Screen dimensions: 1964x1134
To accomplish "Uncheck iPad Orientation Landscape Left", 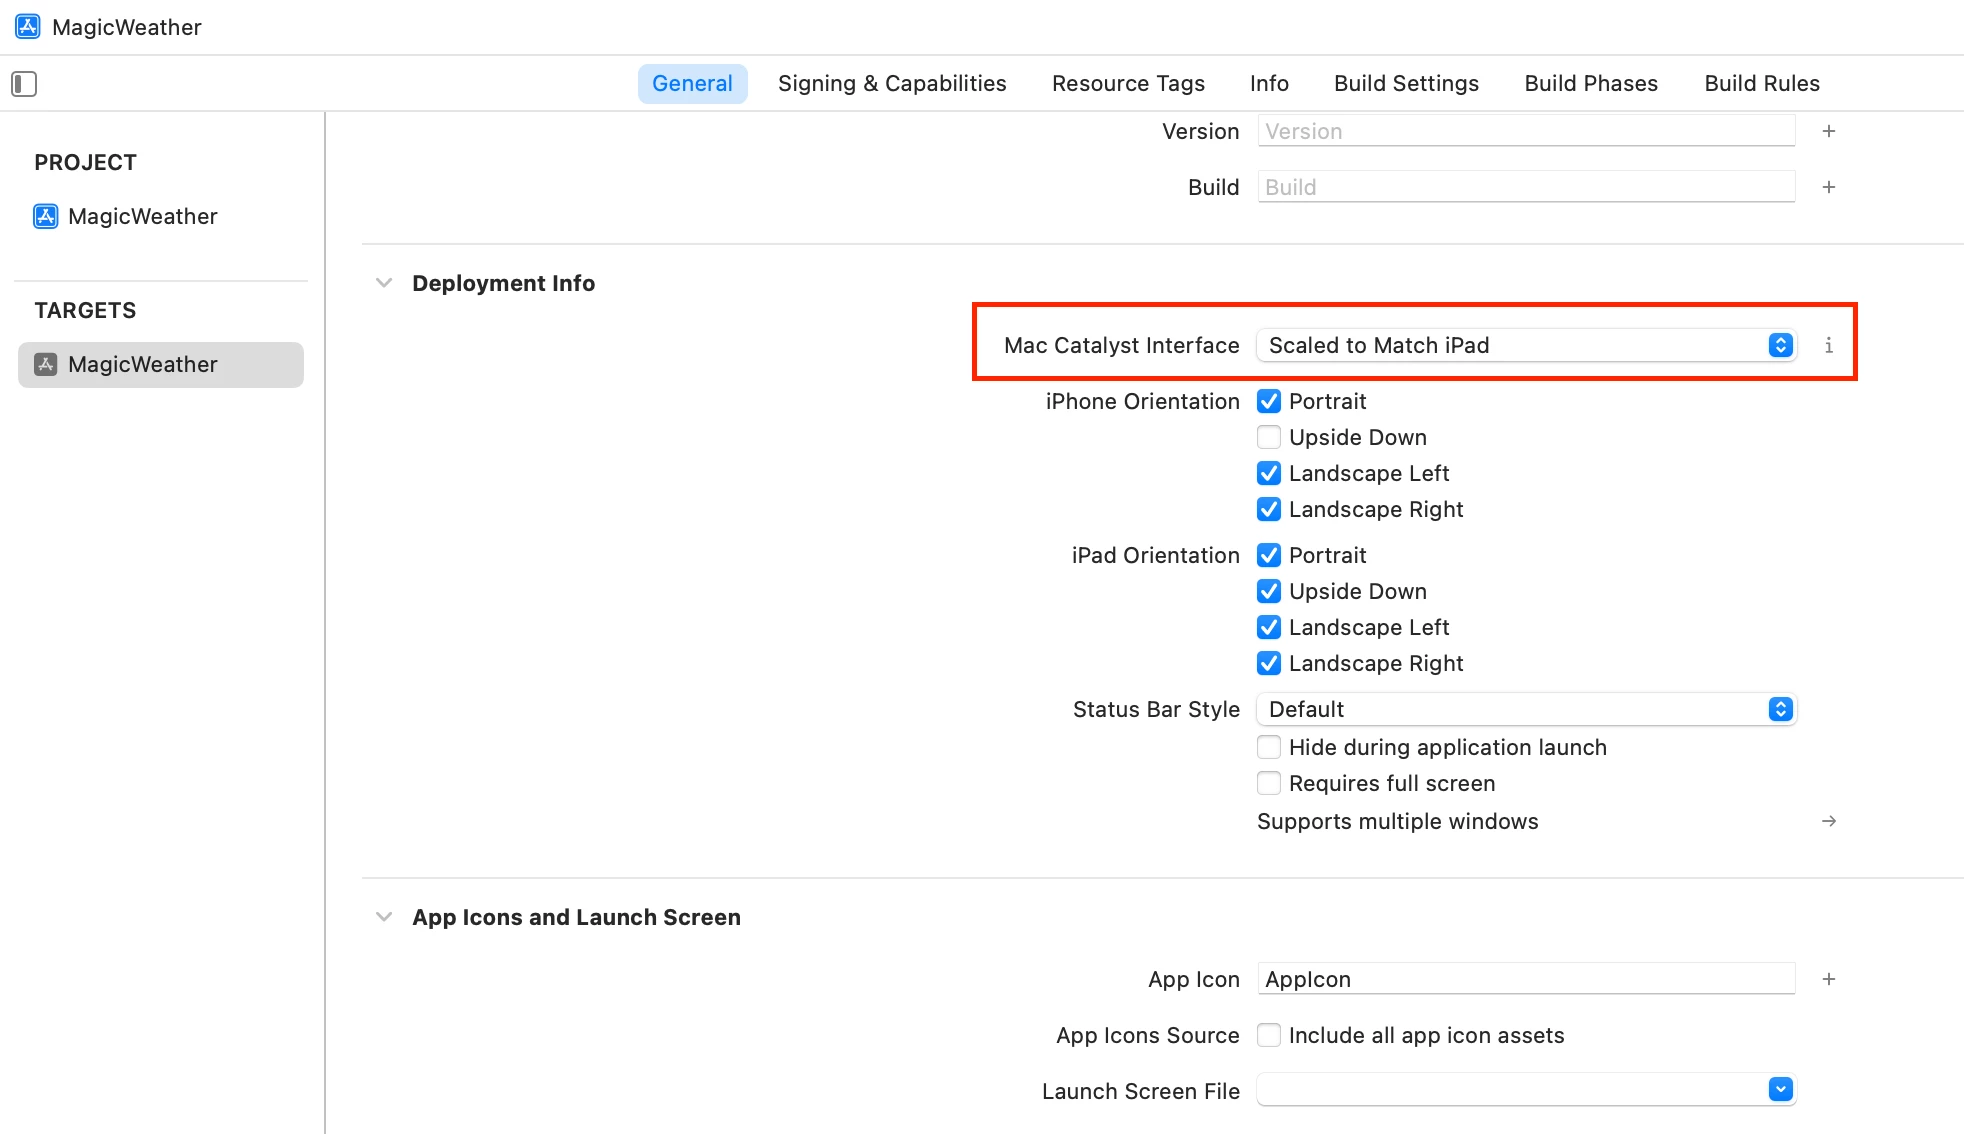I will click(x=1269, y=627).
